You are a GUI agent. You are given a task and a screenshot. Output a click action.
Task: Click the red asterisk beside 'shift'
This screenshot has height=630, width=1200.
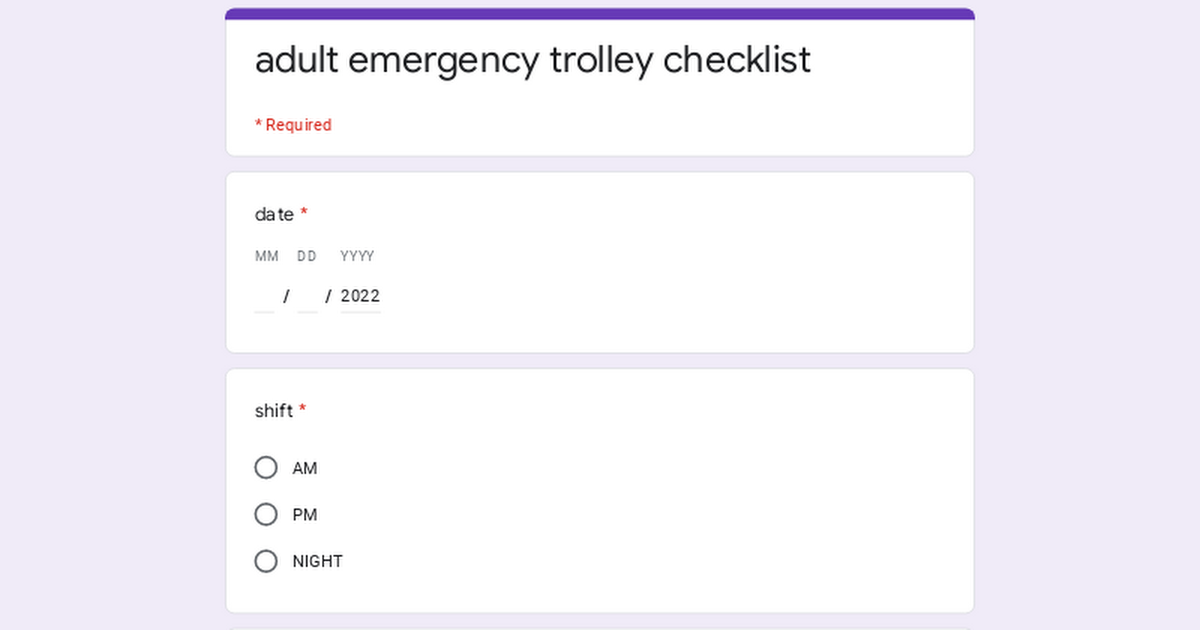click(303, 410)
